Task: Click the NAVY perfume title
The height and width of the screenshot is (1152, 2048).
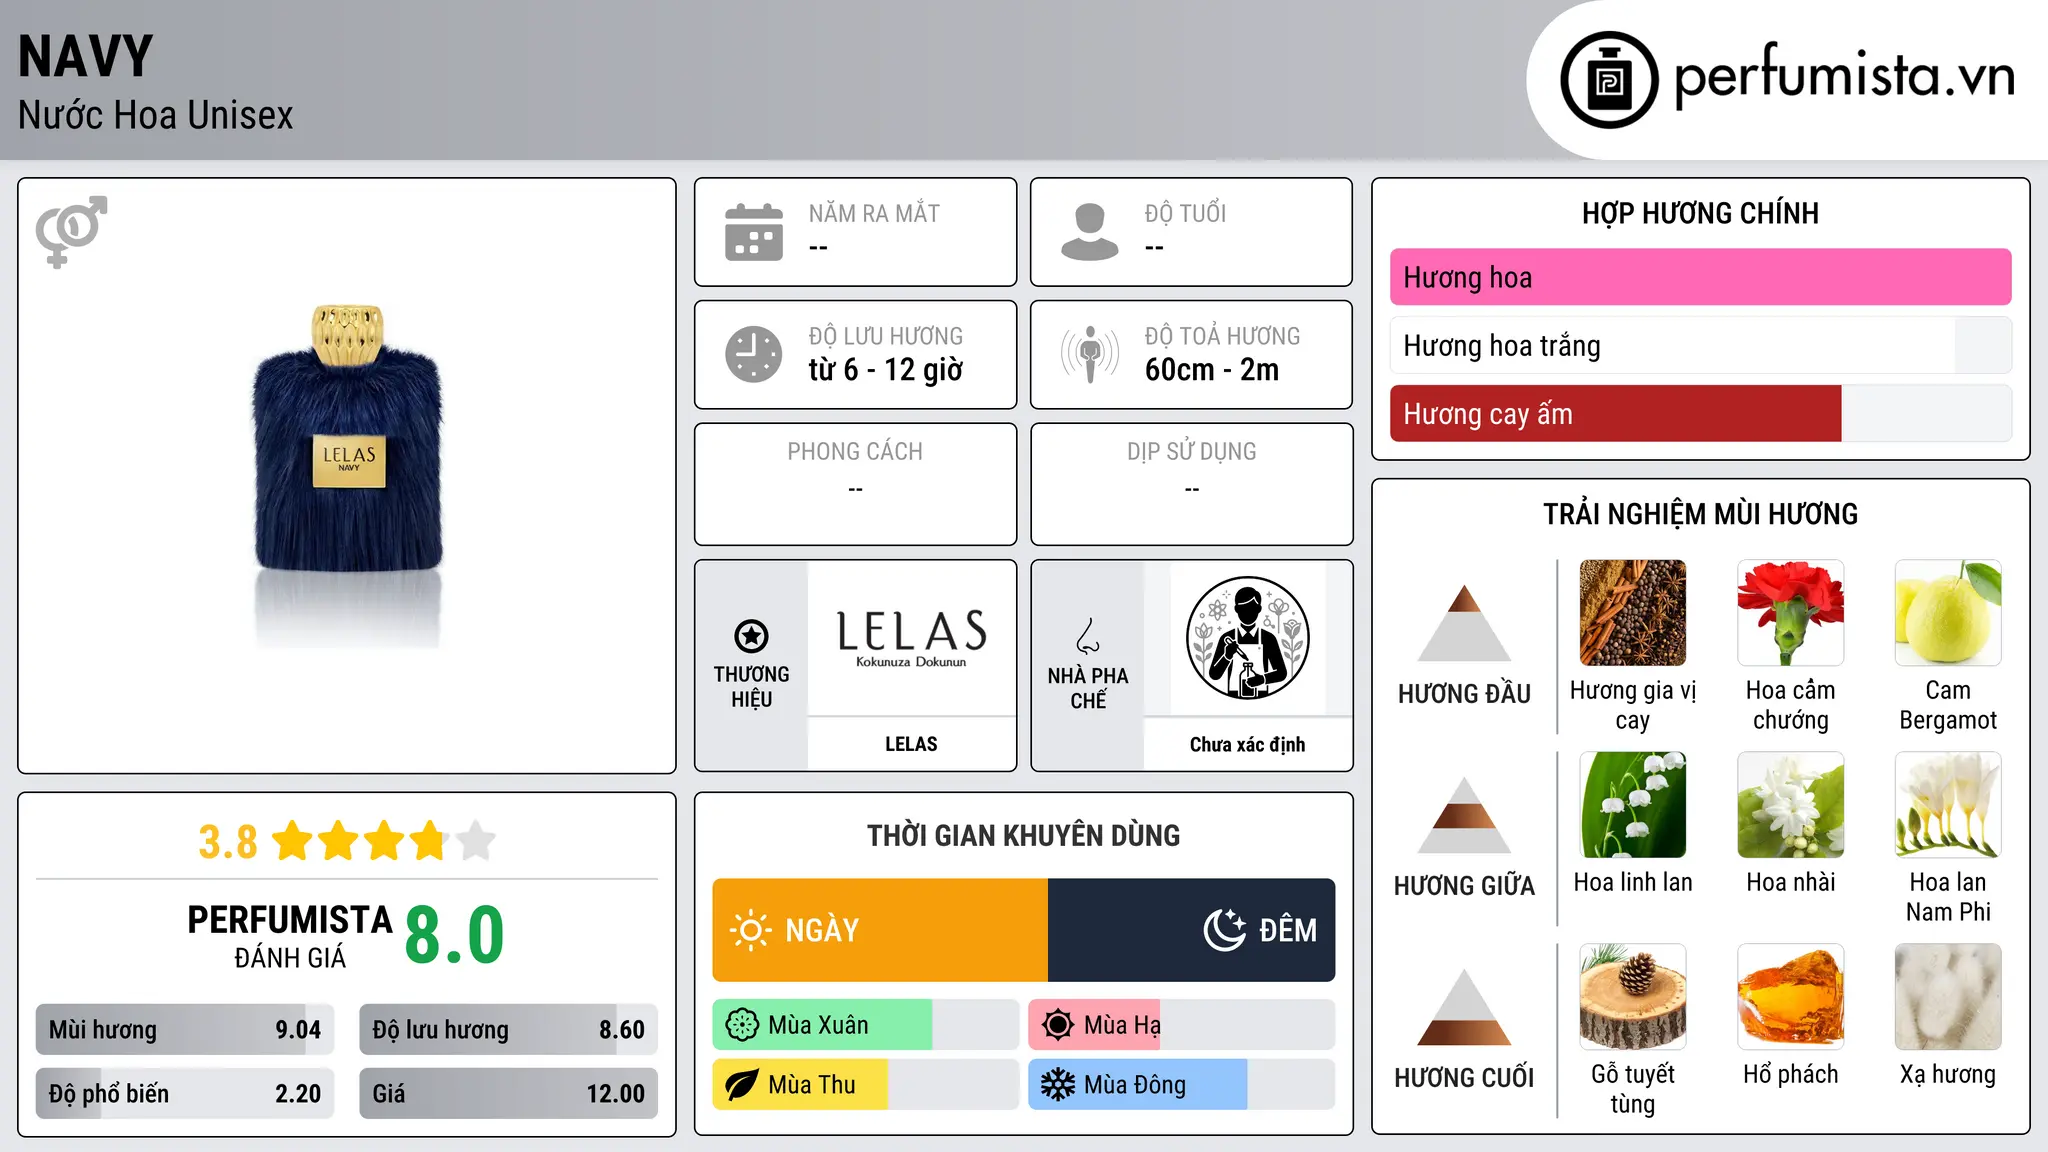Action: pyautogui.click(x=86, y=56)
